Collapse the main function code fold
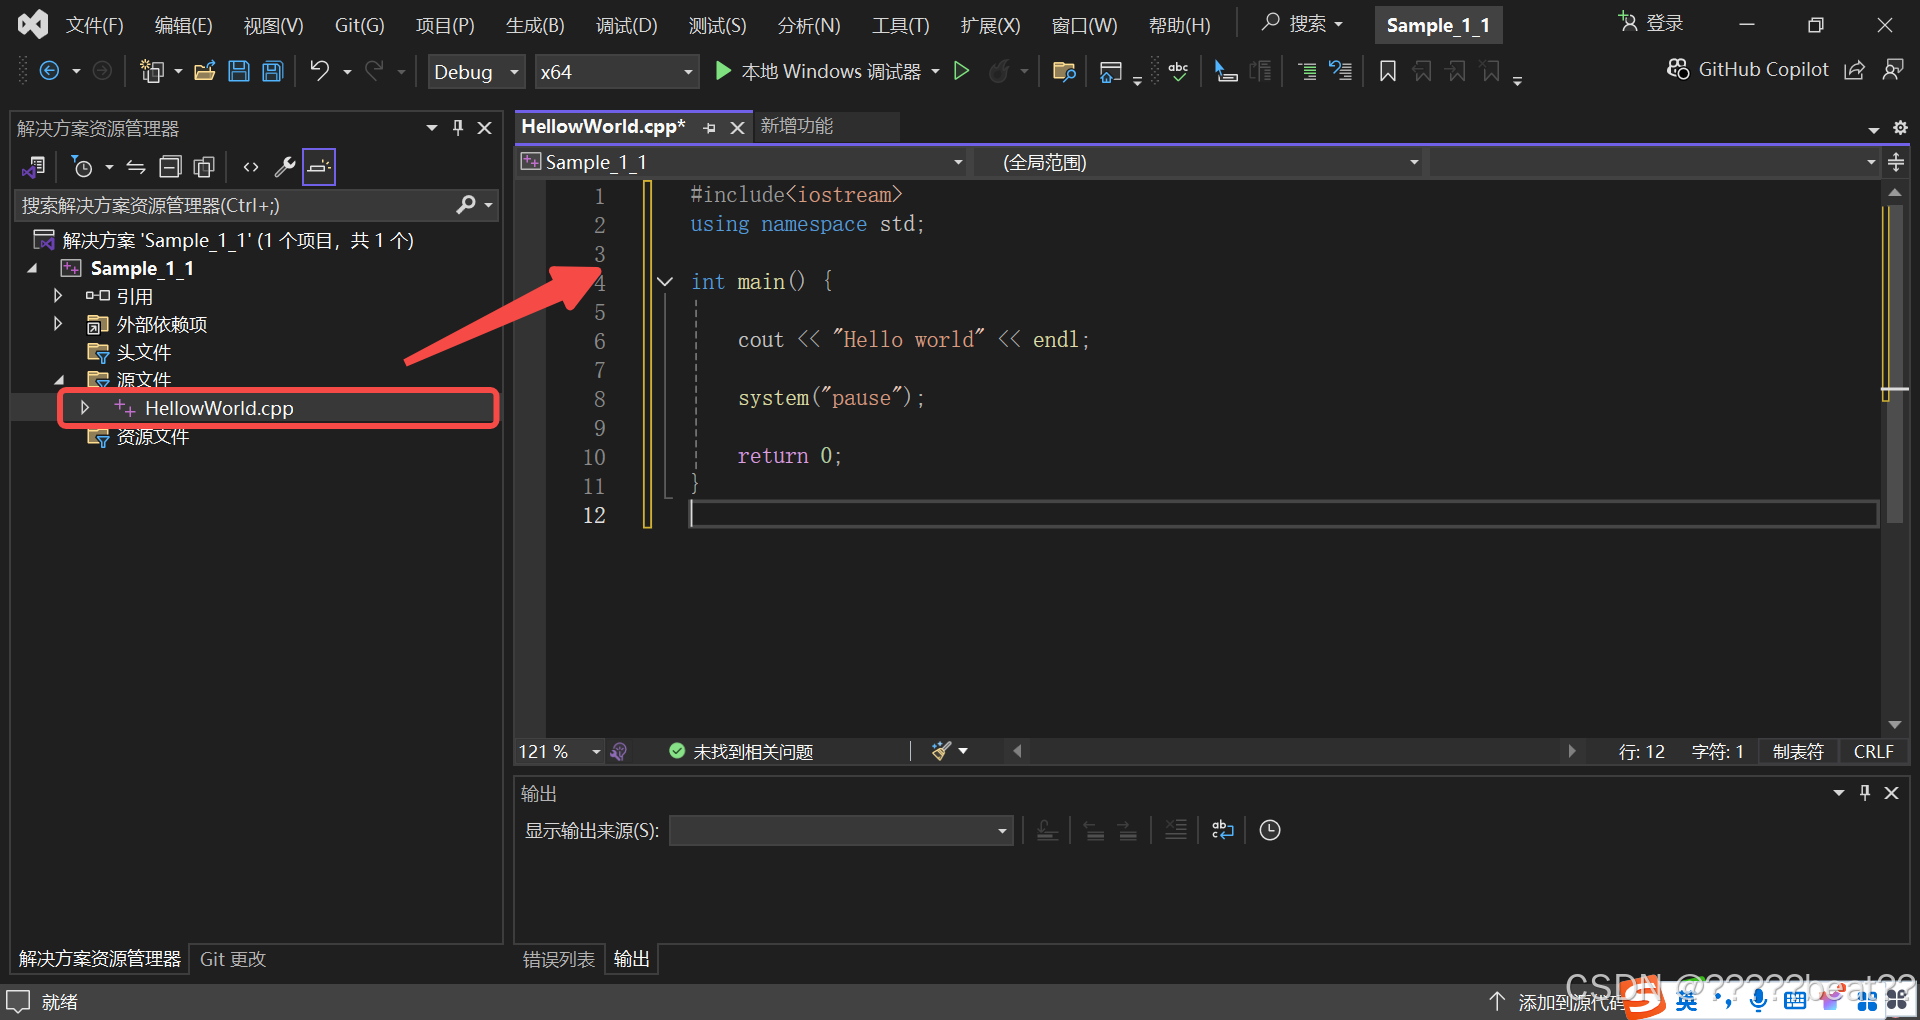 click(665, 282)
